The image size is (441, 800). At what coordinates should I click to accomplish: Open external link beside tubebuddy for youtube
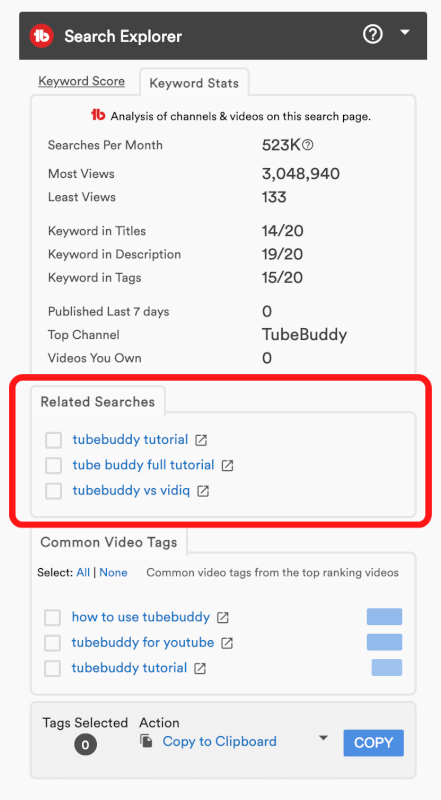[227, 643]
